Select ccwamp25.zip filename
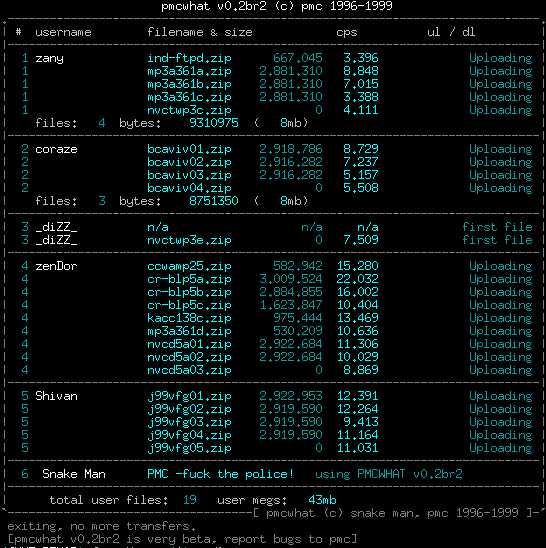The height and width of the screenshot is (548, 546). pyautogui.click(x=189, y=266)
